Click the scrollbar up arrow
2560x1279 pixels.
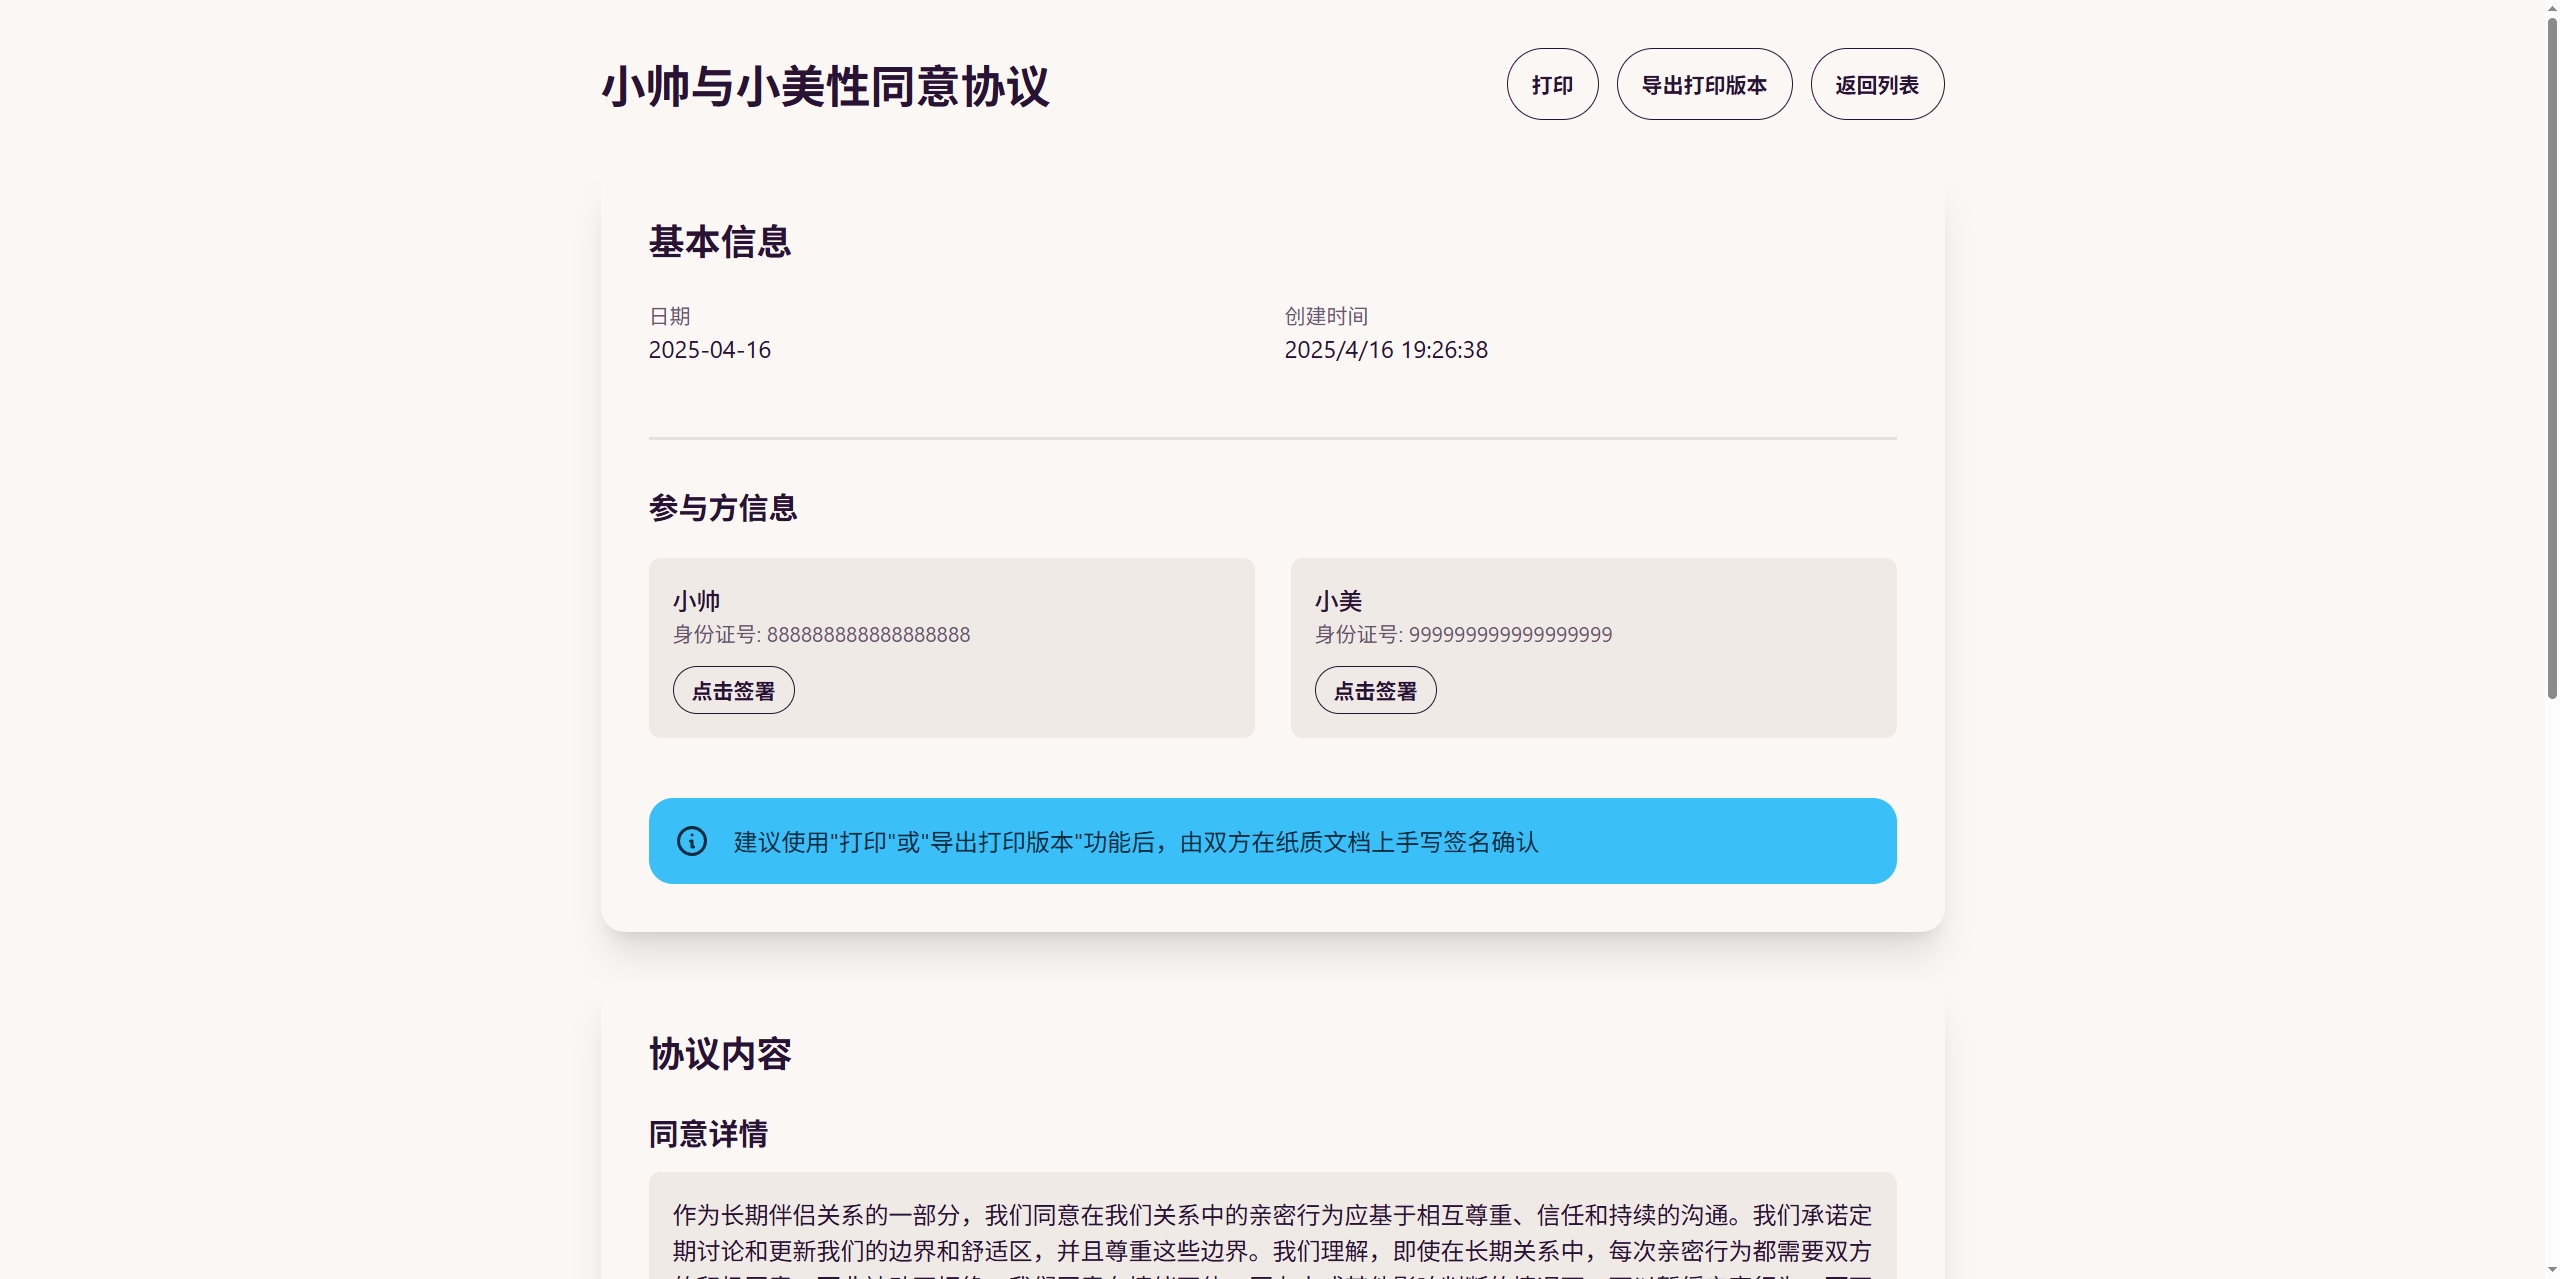tap(2551, 8)
